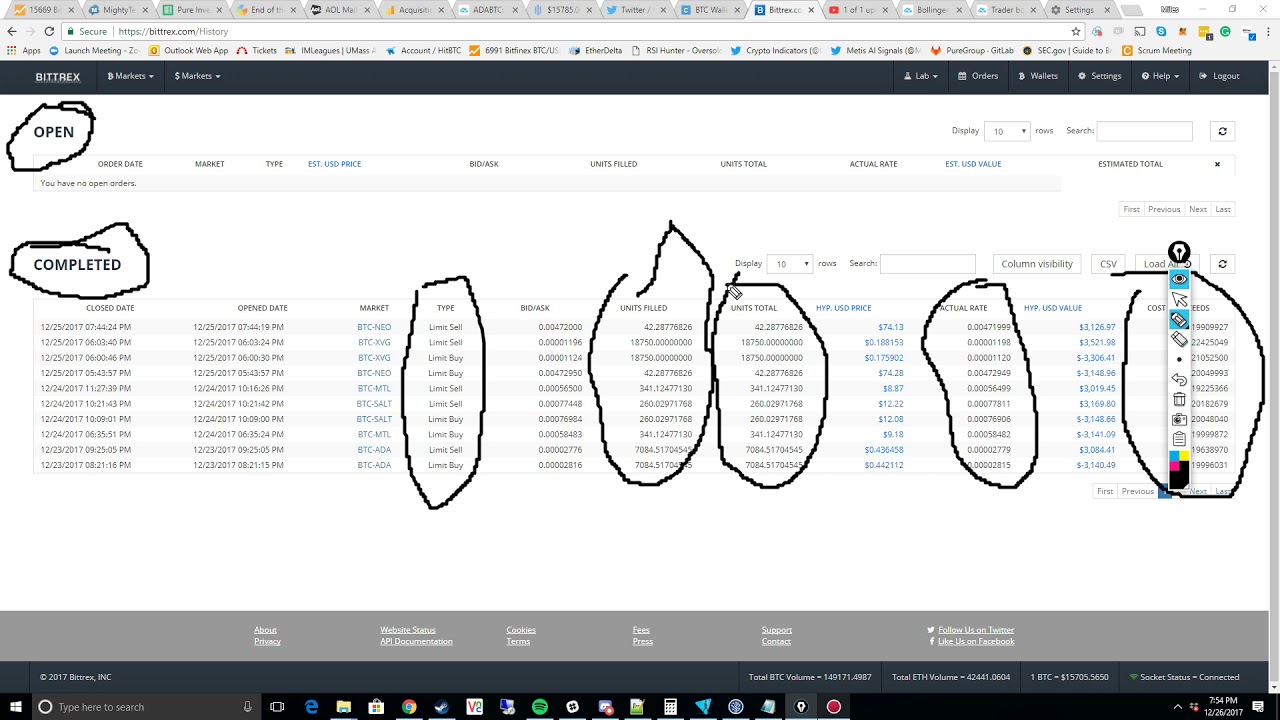Open Spotify from the taskbar

tap(540, 707)
